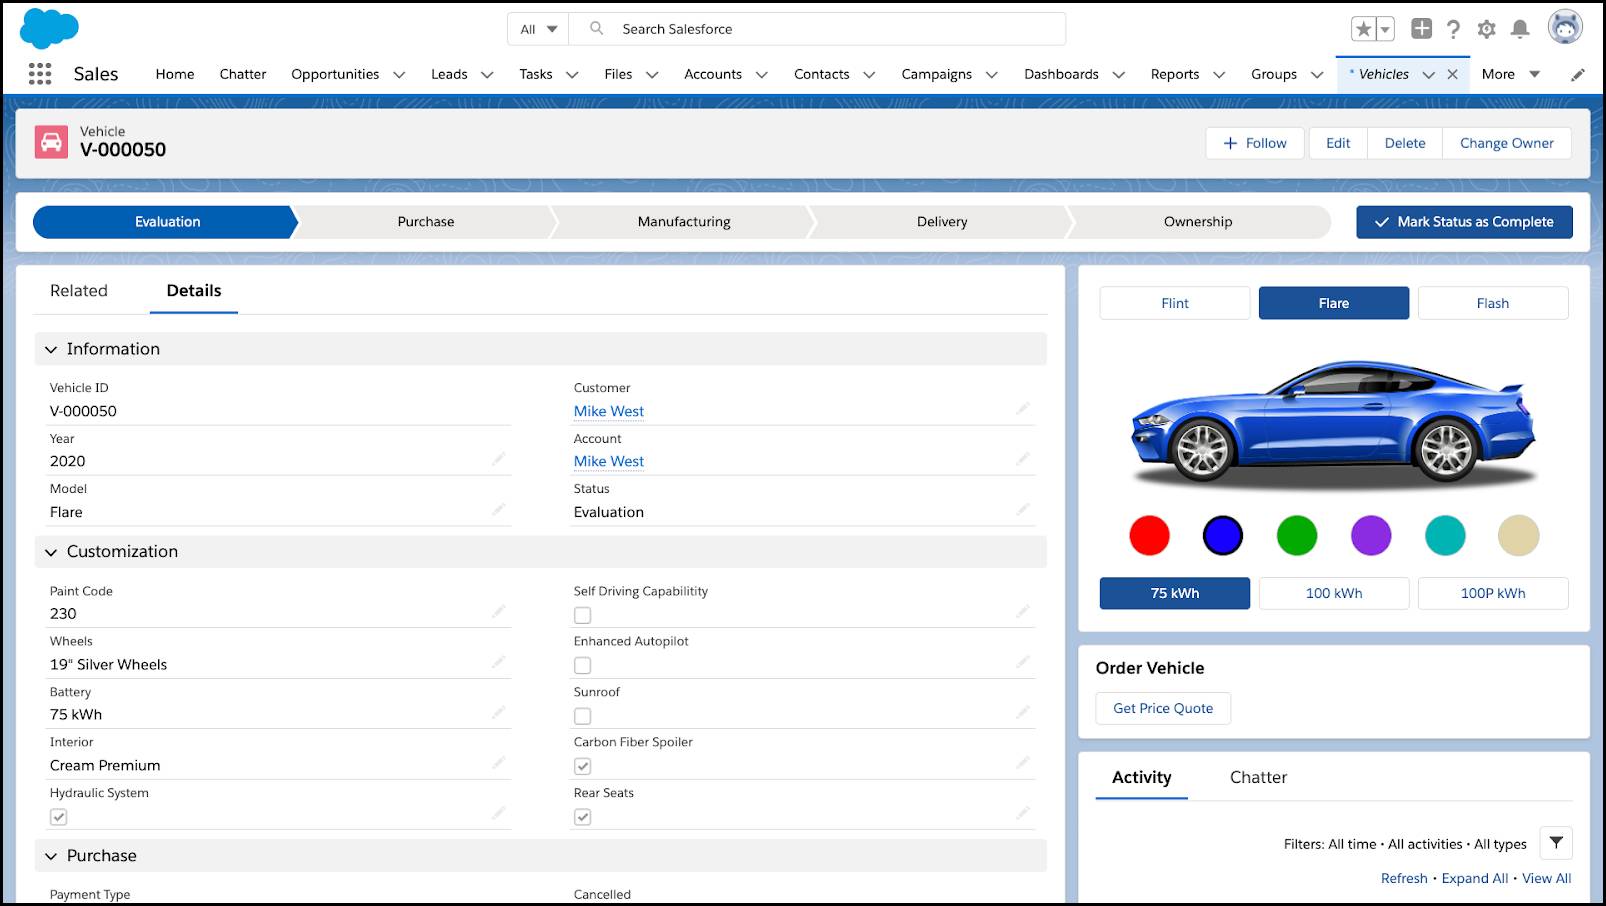Viewport: 1606px width, 906px height.
Task: Collapse the Customization section
Action: pyautogui.click(x=51, y=552)
